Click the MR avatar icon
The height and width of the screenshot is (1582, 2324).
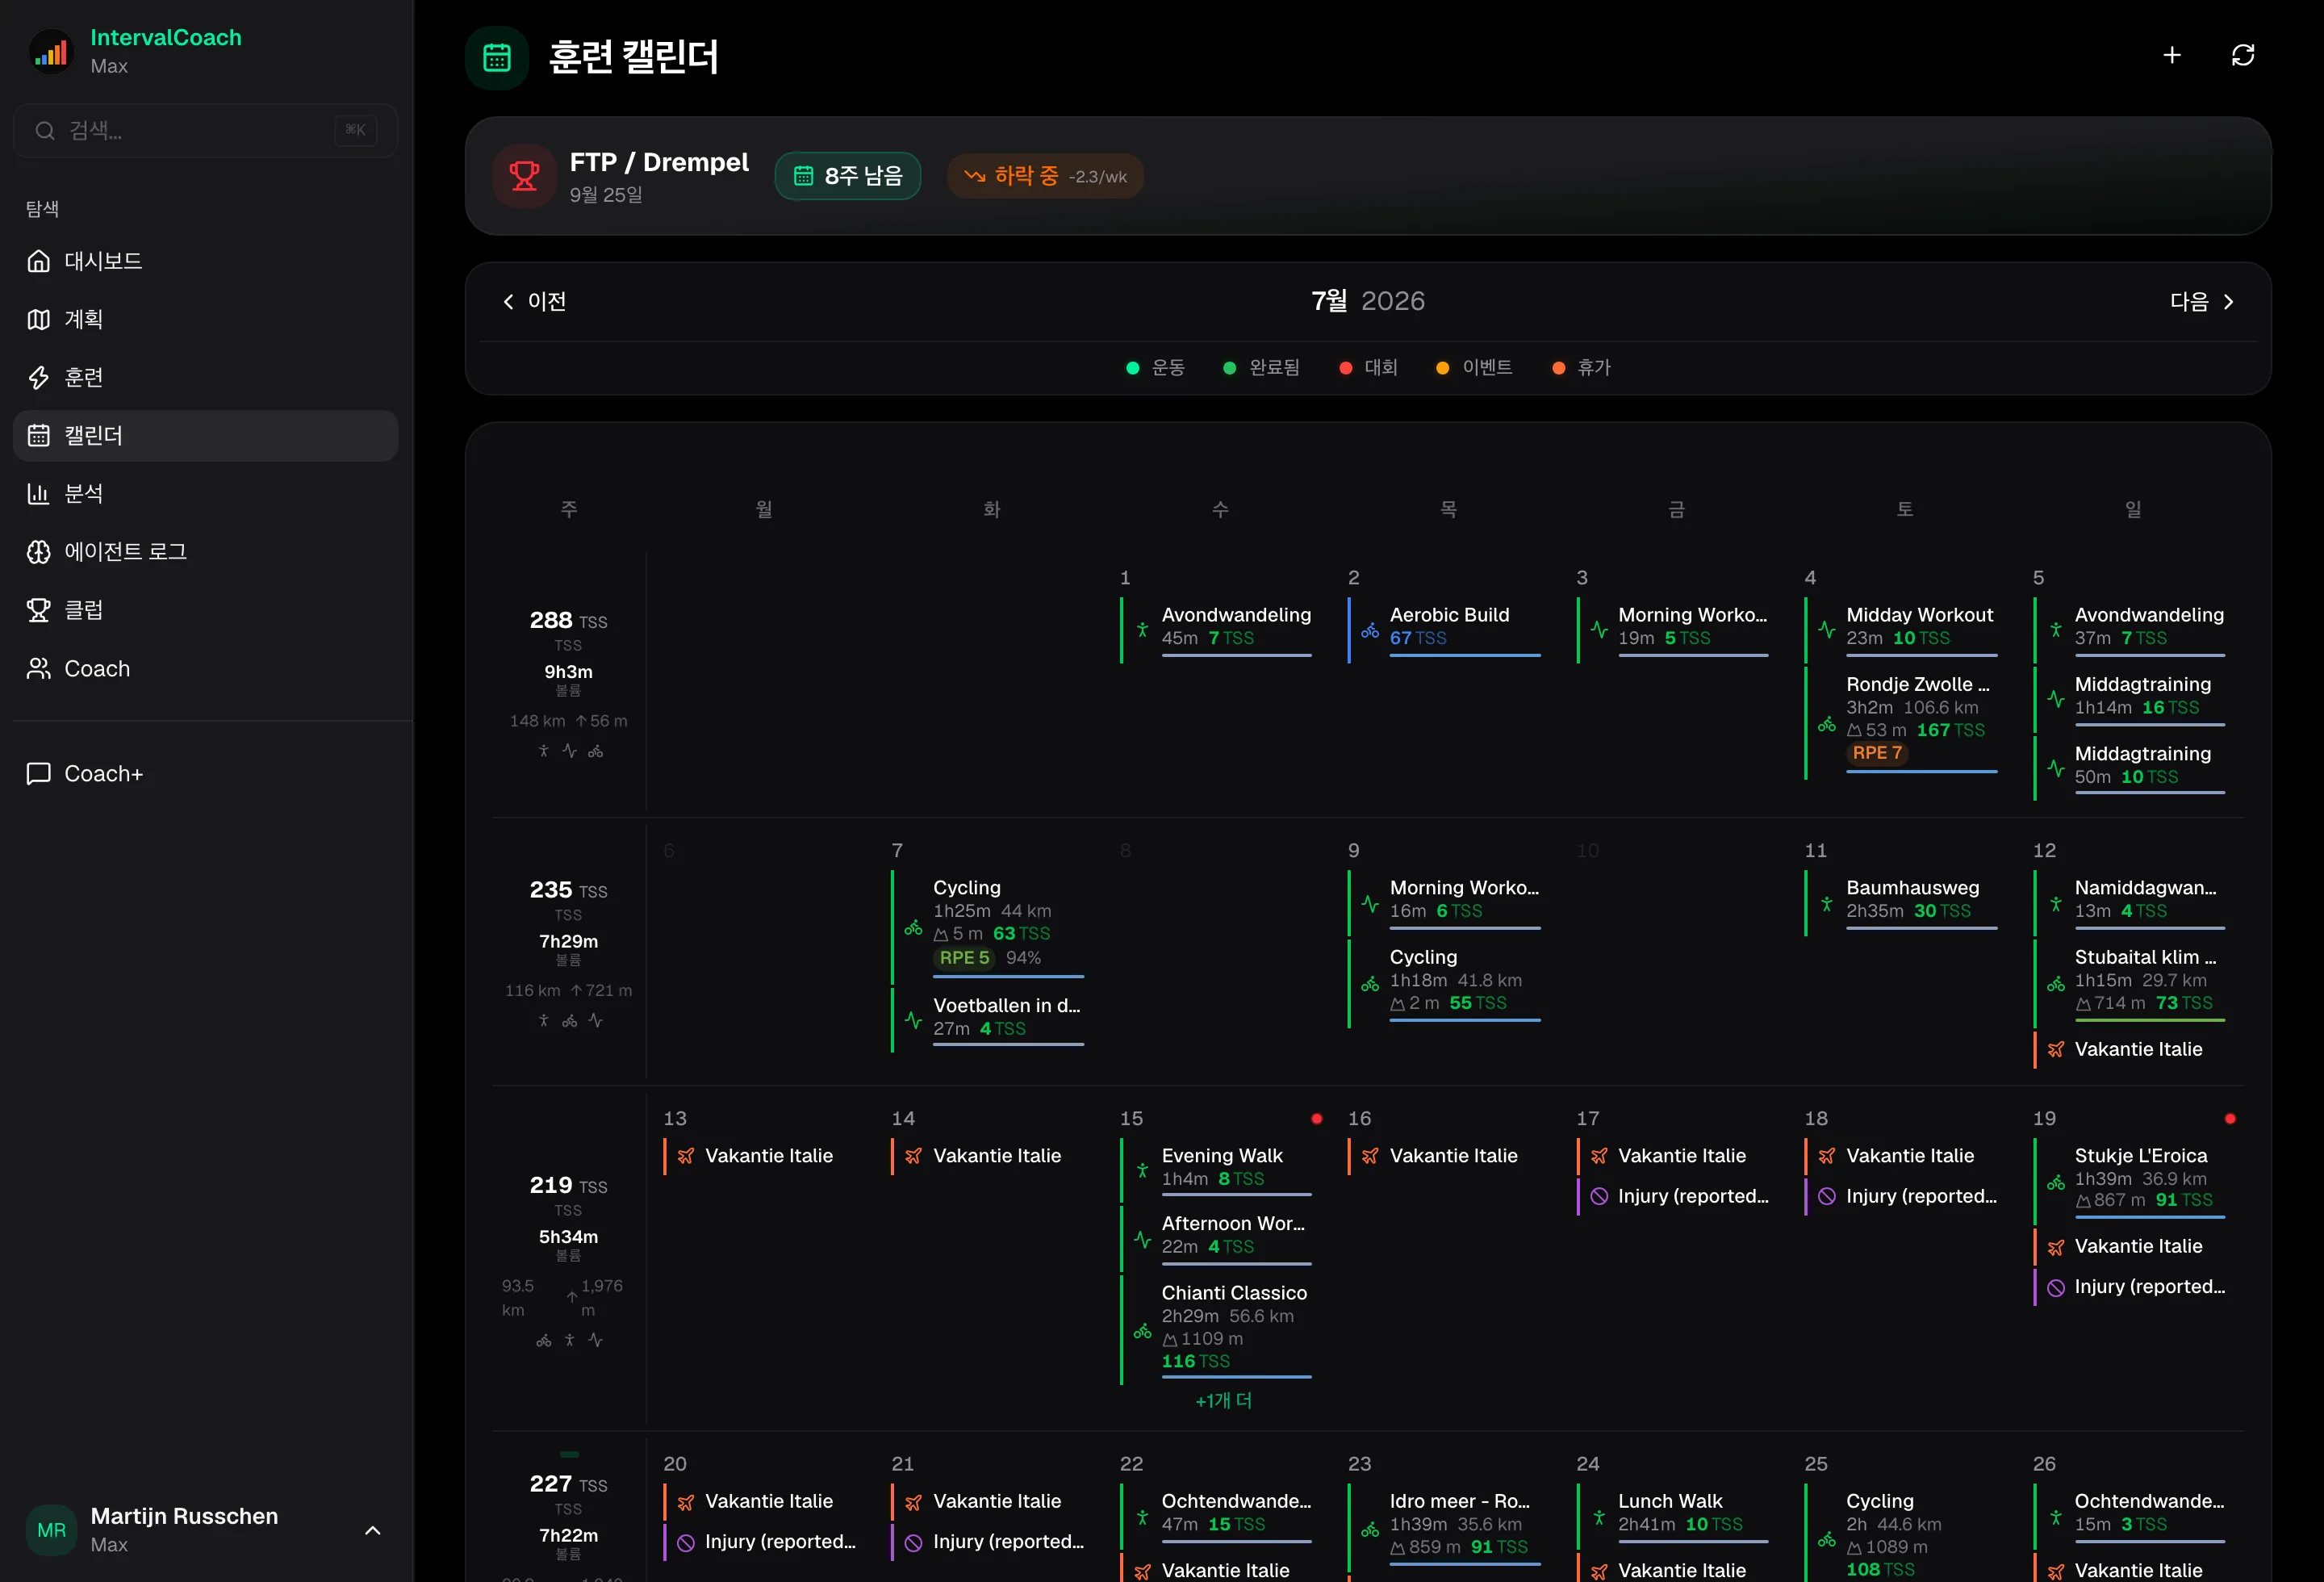[x=51, y=1529]
